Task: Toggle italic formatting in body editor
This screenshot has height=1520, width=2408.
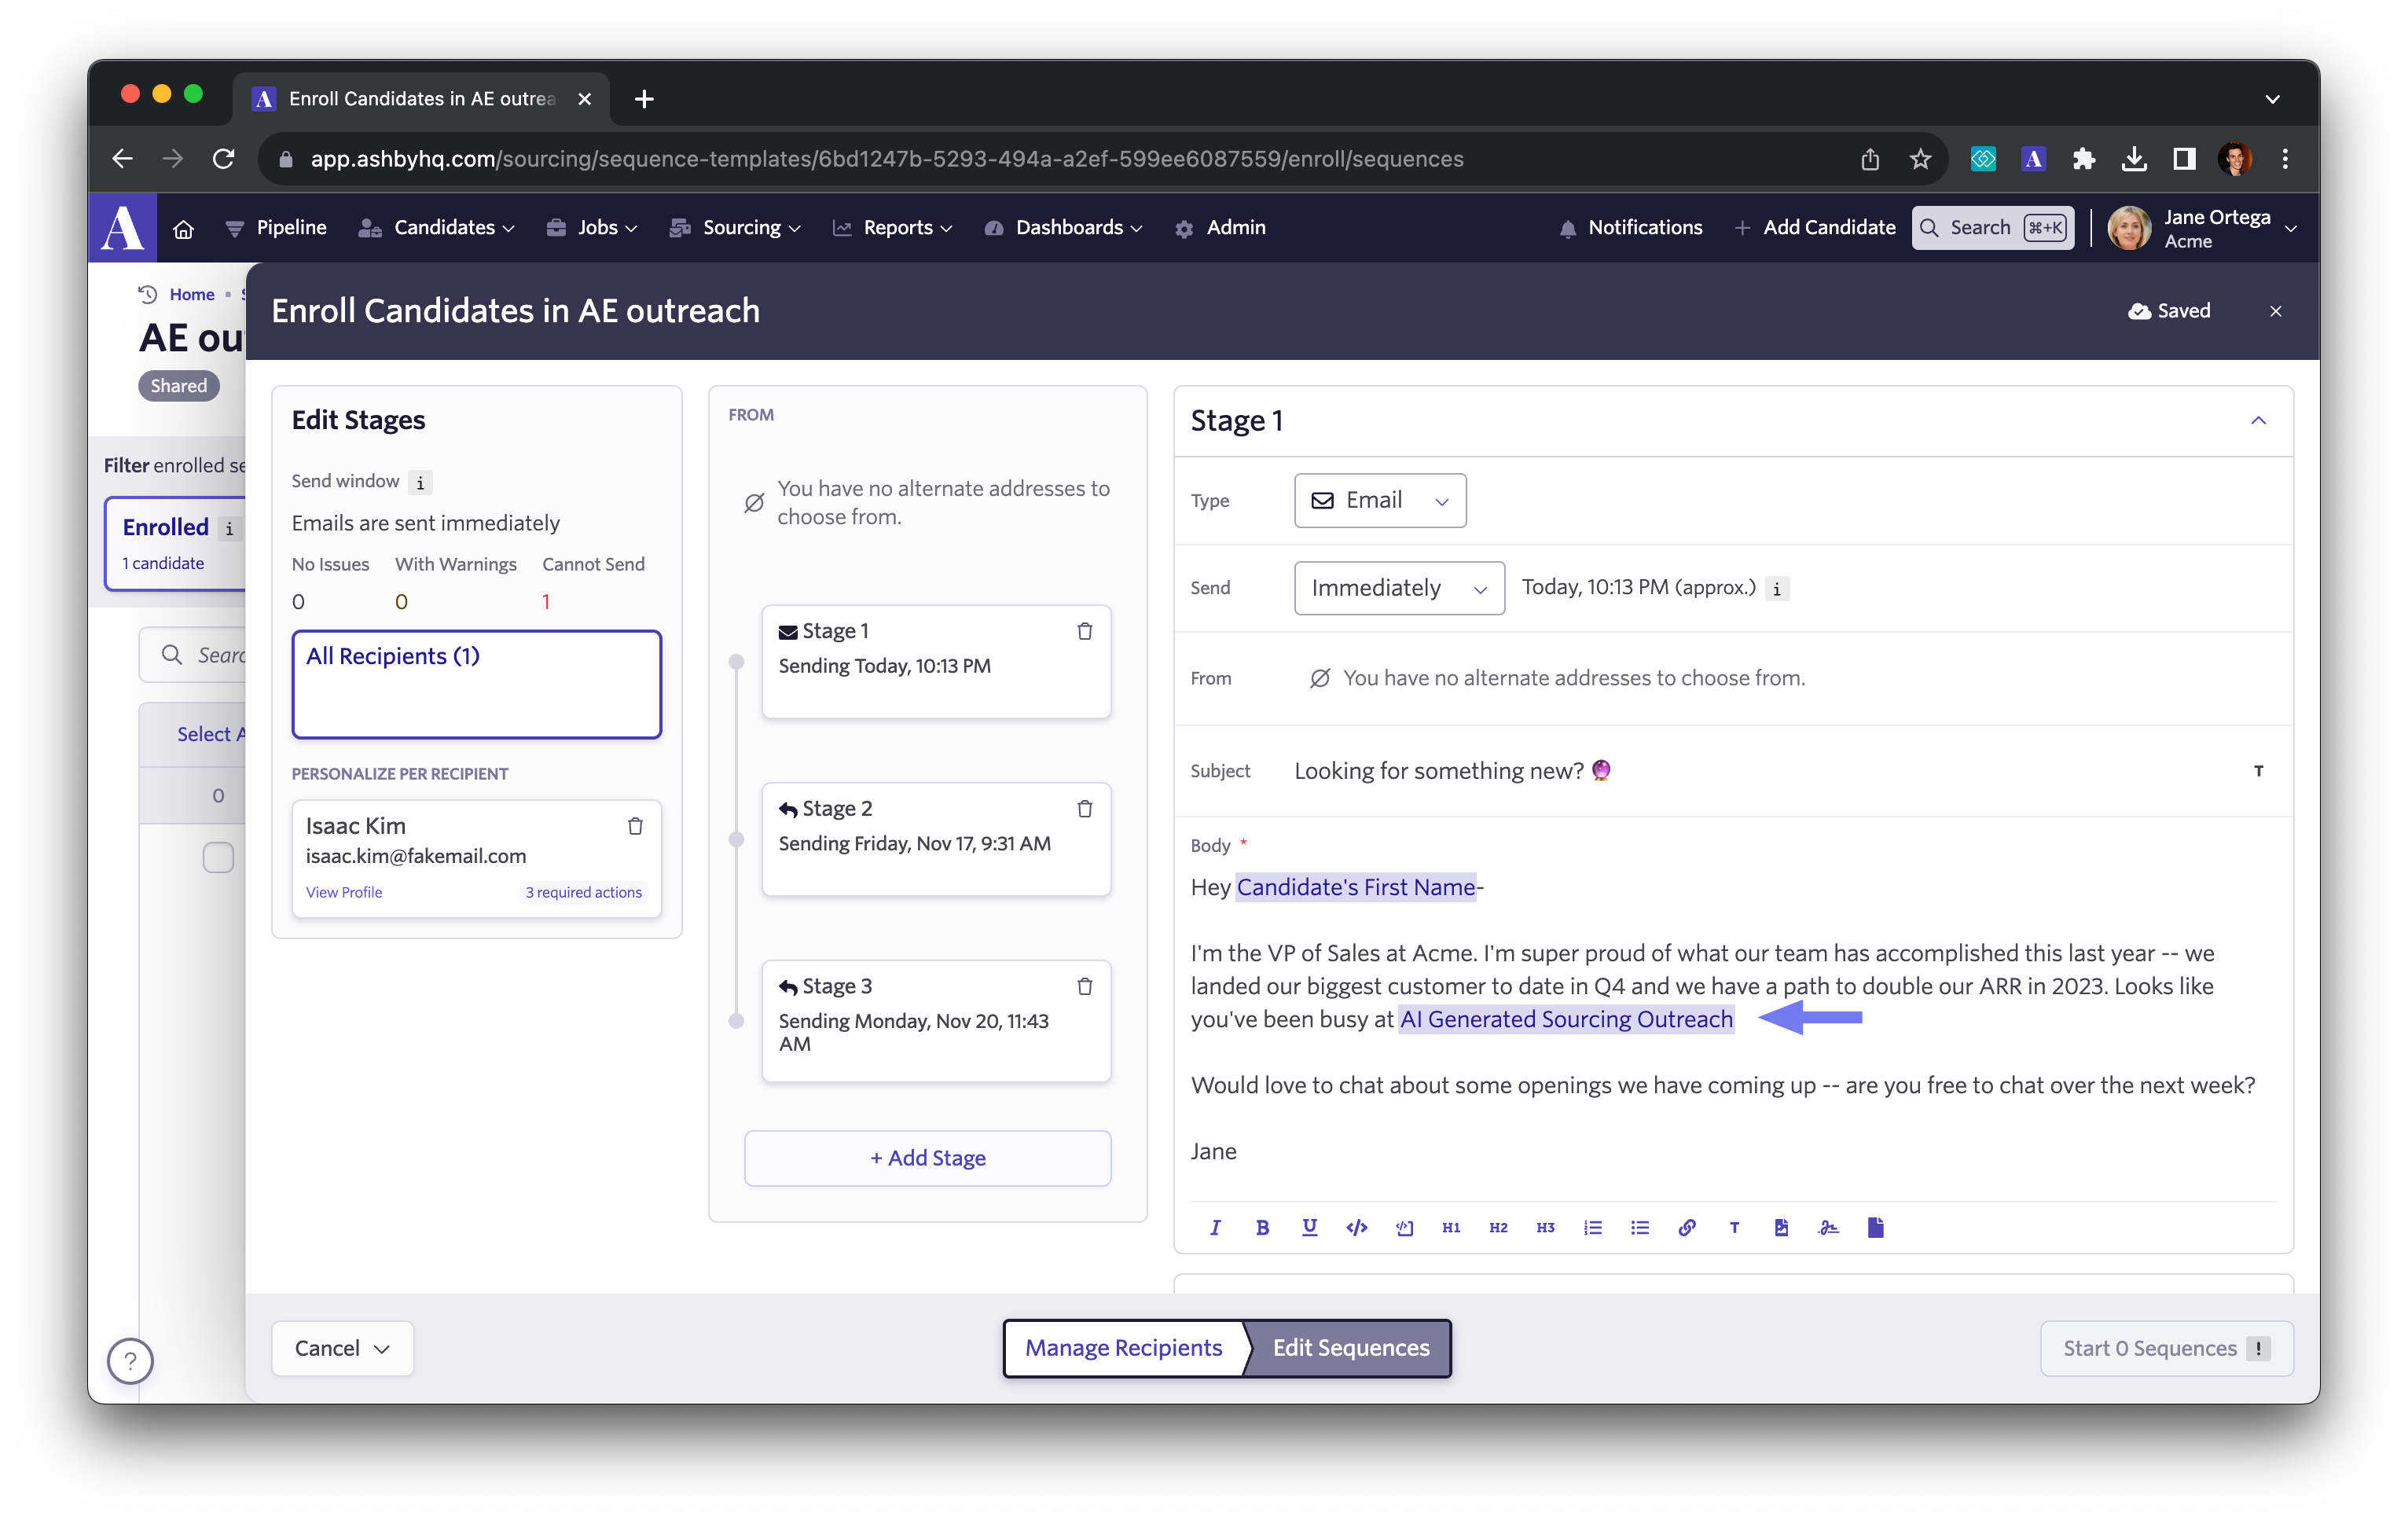Action: (x=1215, y=1227)
